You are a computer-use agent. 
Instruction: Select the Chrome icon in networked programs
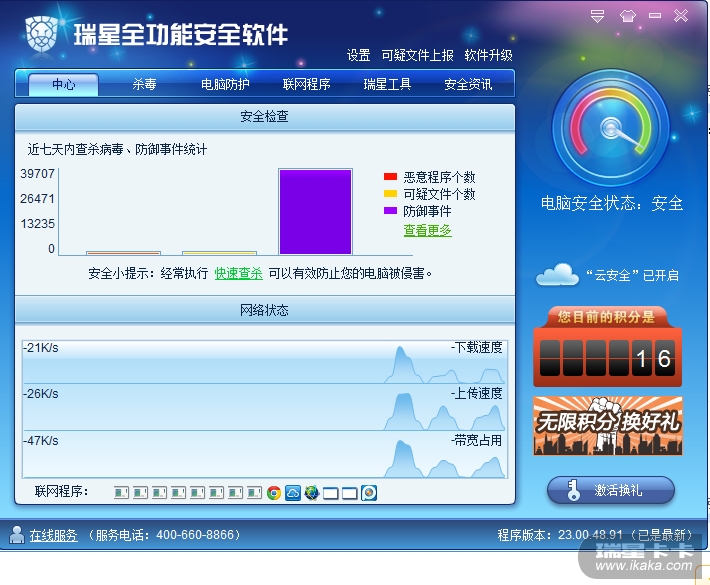(274, 493)
